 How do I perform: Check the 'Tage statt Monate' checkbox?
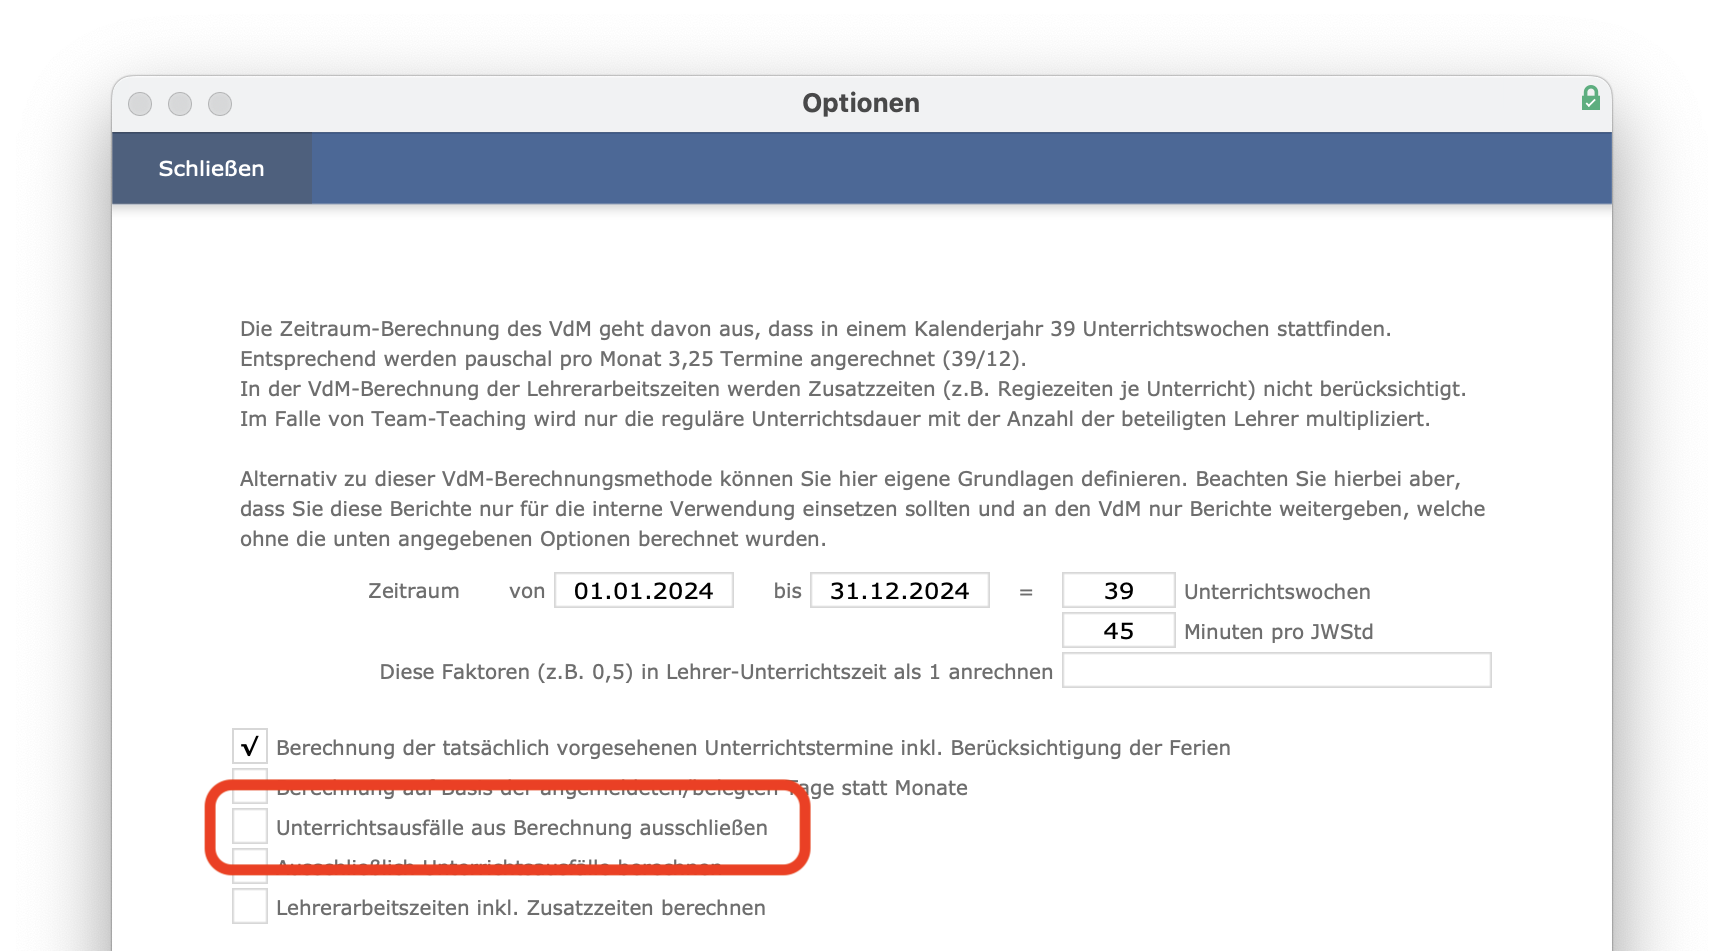tap(250, 786)
